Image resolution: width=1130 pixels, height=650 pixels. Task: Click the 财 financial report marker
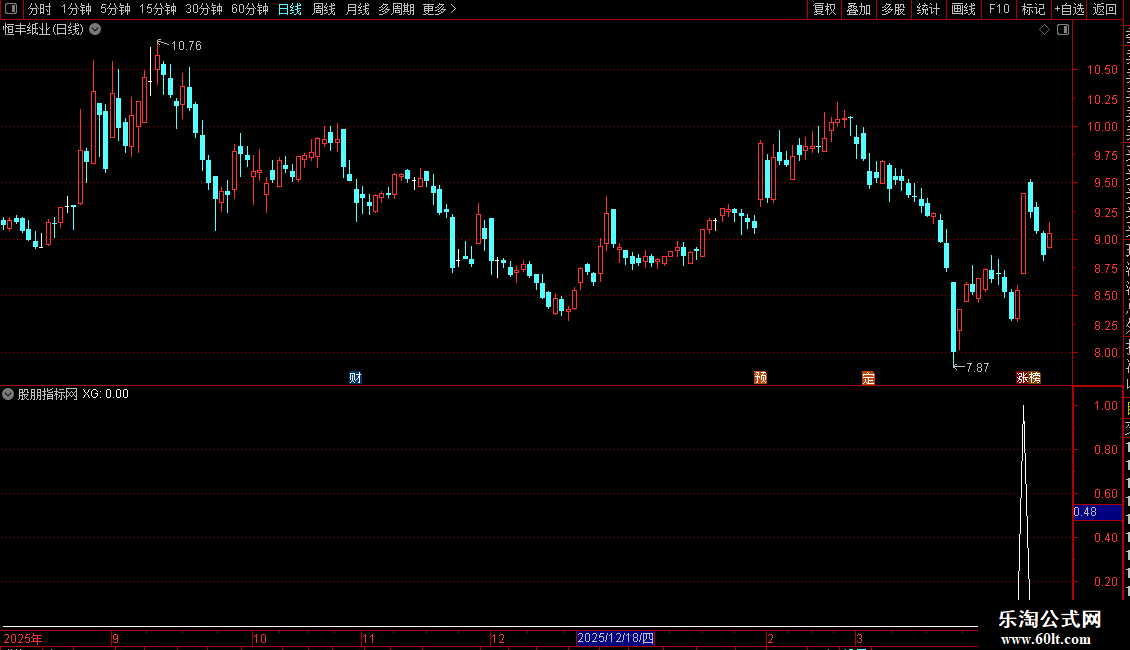tap(355, 378)
